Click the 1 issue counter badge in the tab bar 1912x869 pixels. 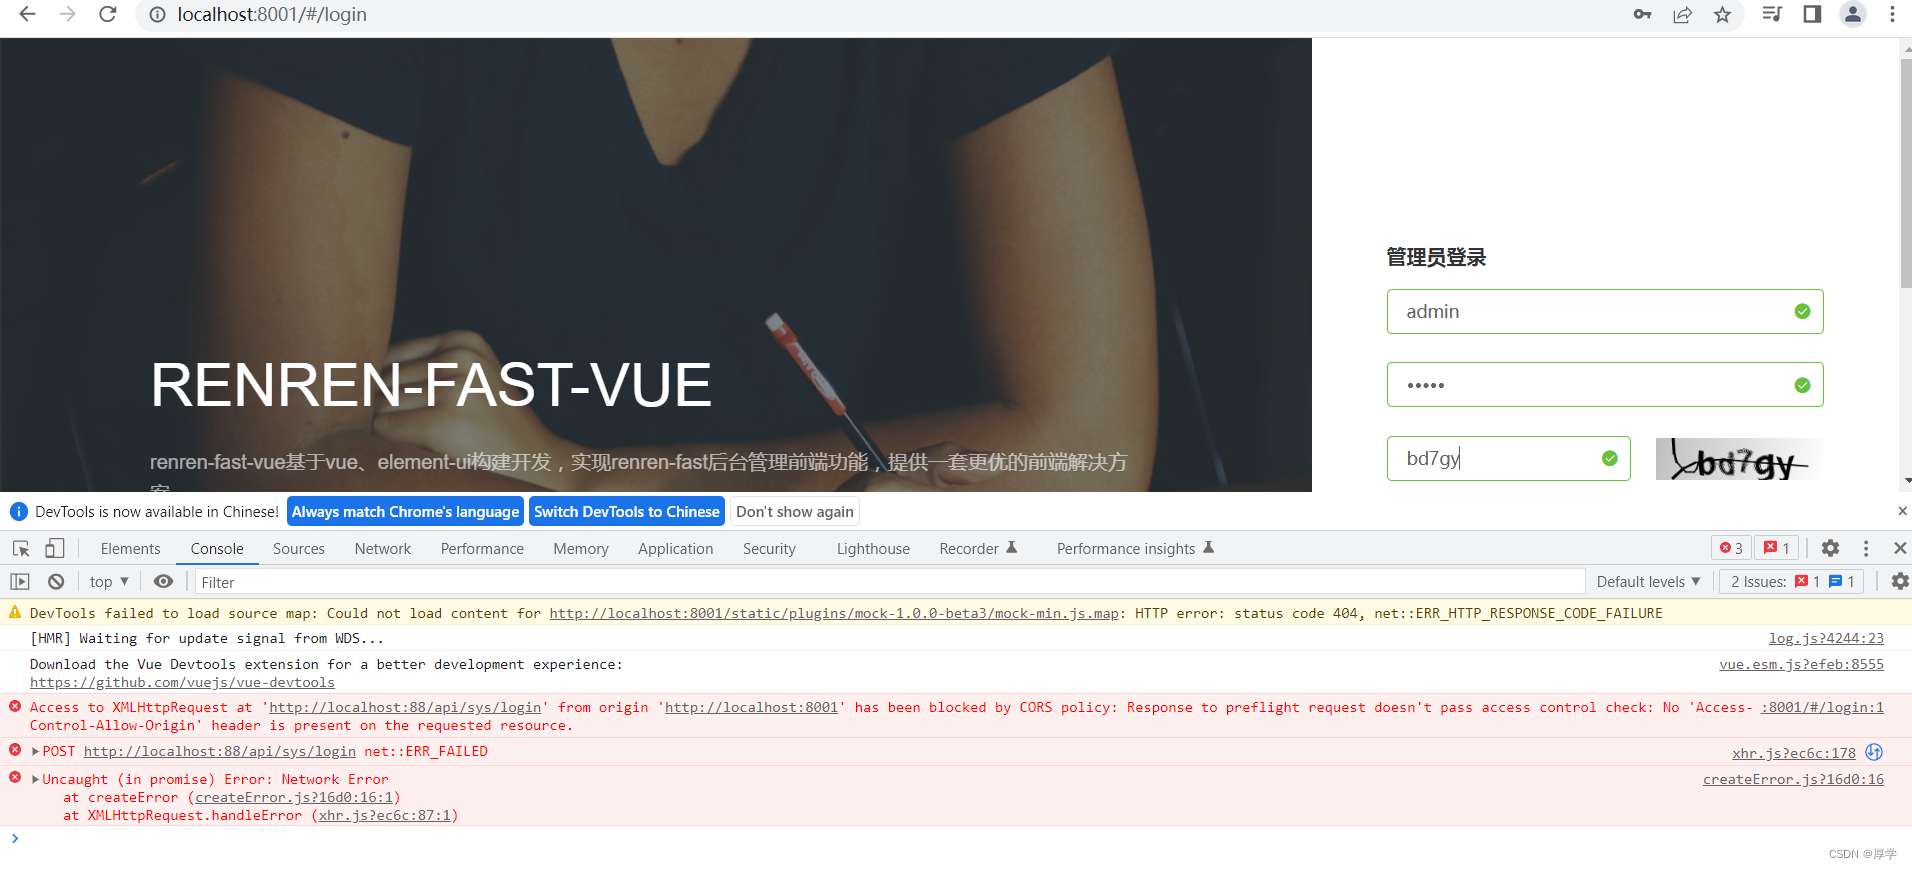coord(1777,548)
